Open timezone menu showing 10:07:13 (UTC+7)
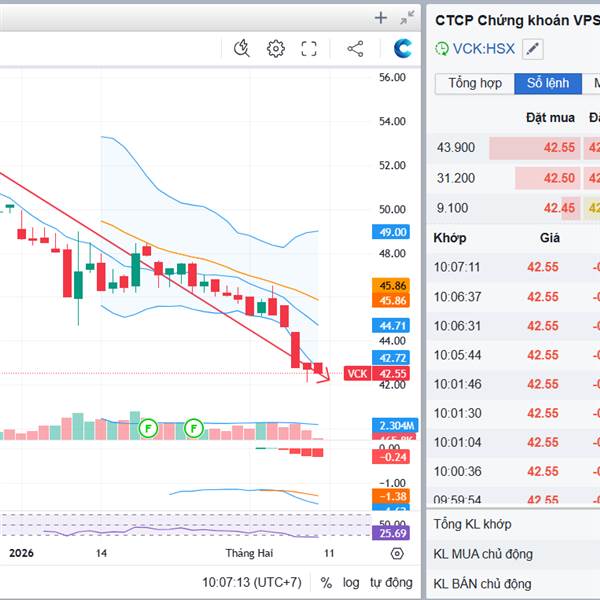This screenshot has height=600, width=600. (x=250, y=582)
